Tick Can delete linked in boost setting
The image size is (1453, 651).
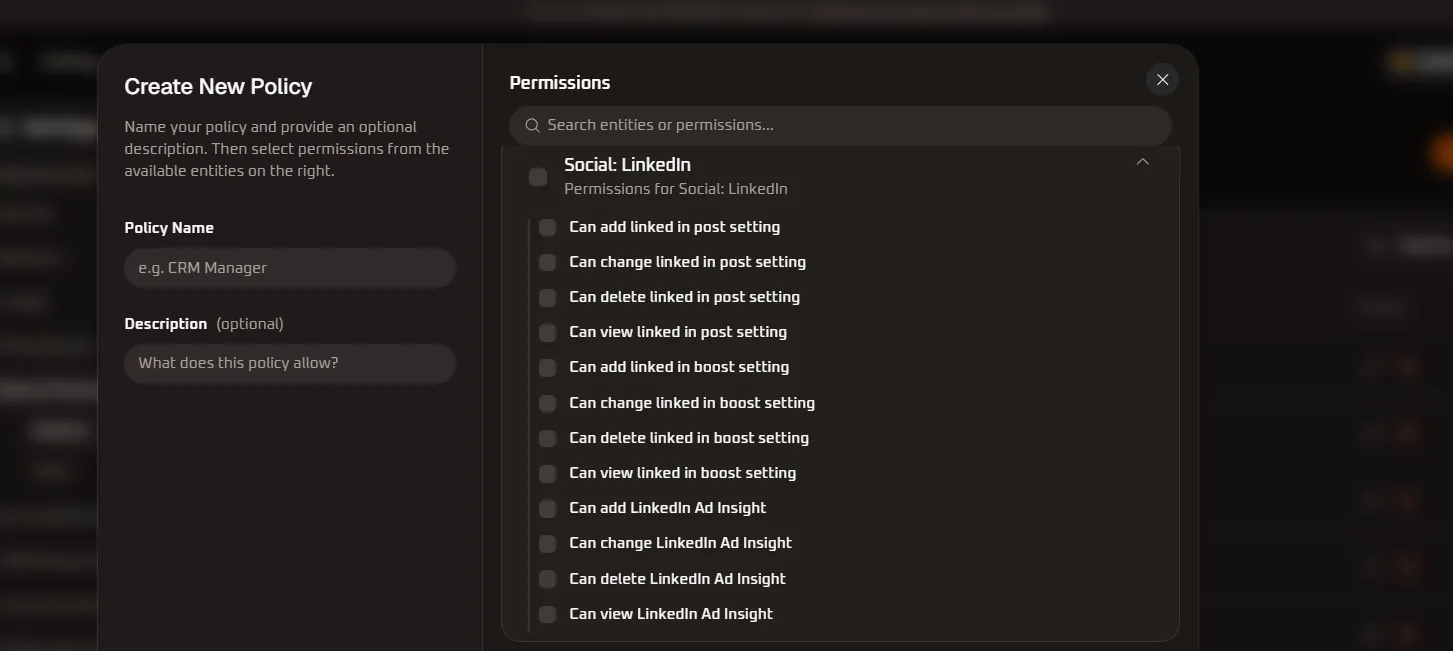click(547, 438)
